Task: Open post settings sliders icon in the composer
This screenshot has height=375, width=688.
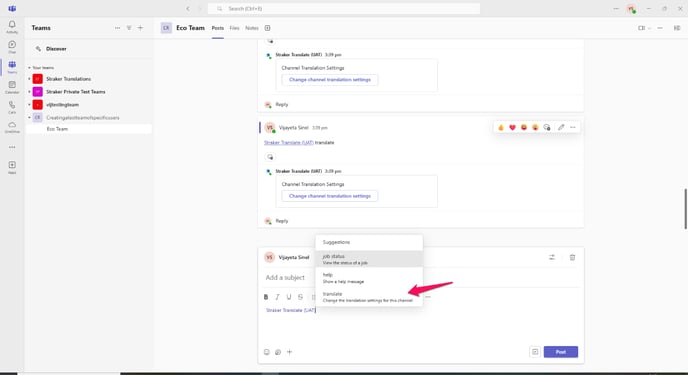Action: (552, 257)
